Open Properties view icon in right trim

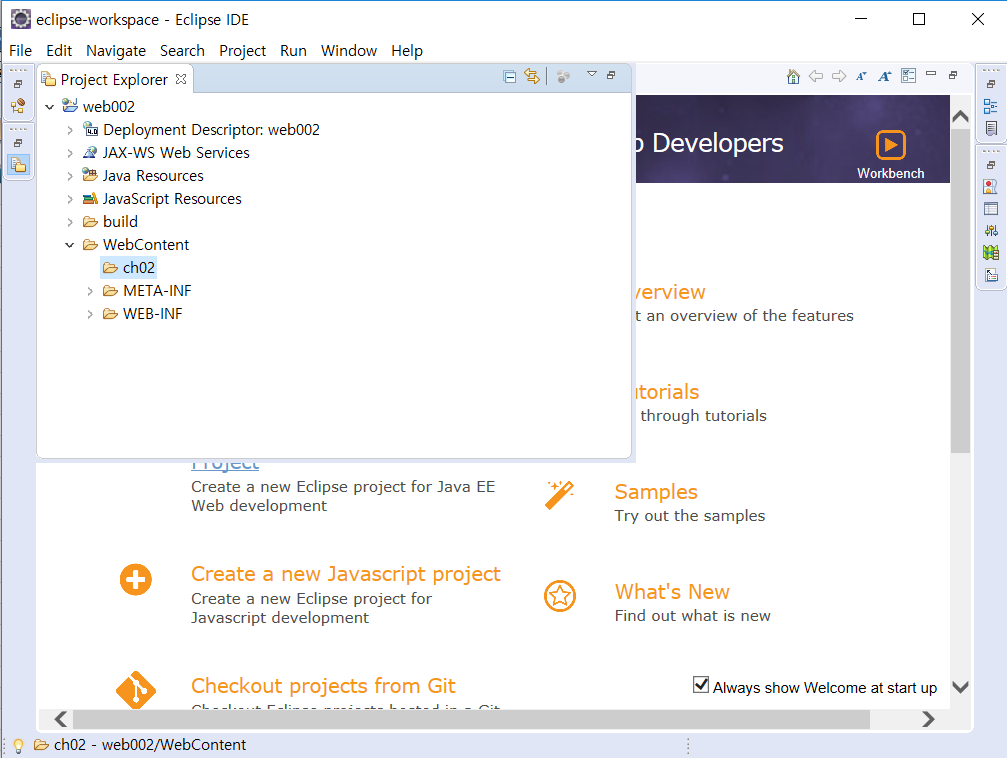click(x=991, y=209)
